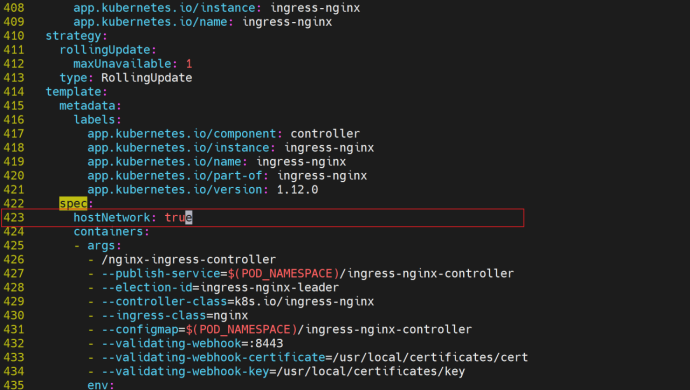Screen dimensions: 690x390
Task: Click '--ingress-class' flag on line 430
Action: [x=154, y=316]
